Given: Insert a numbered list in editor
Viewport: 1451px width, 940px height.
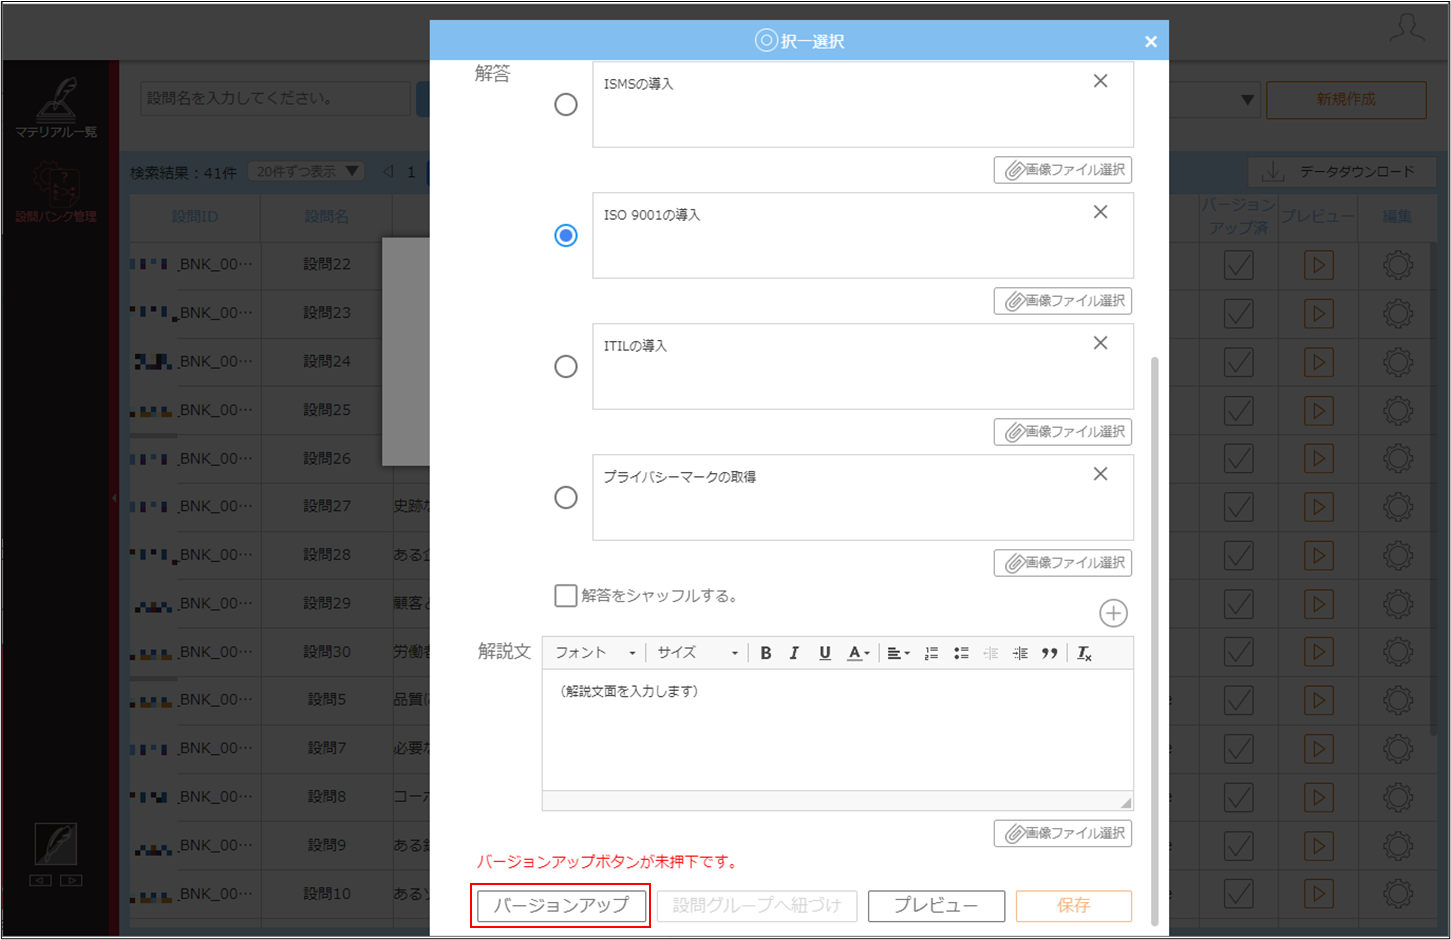Looking at the screenshot, I should 931,653.
